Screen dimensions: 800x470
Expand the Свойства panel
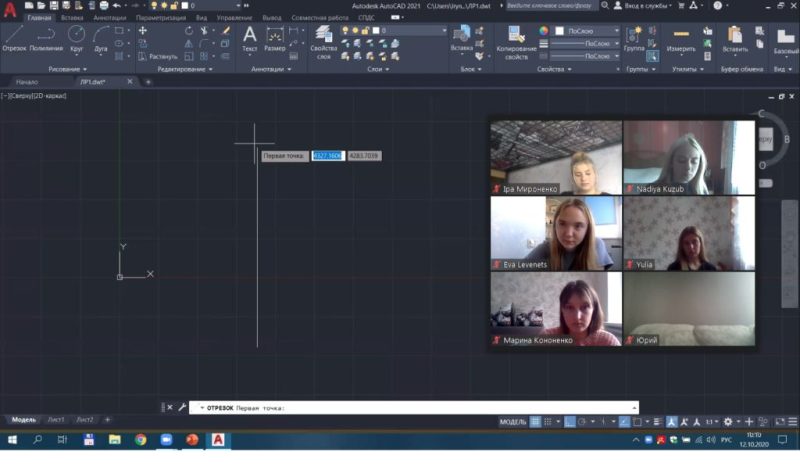click(554, 69)
